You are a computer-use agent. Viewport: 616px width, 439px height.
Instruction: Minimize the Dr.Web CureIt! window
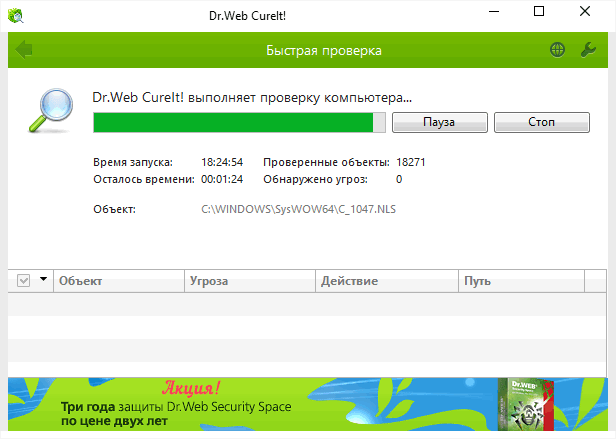[x=494, y=12]
